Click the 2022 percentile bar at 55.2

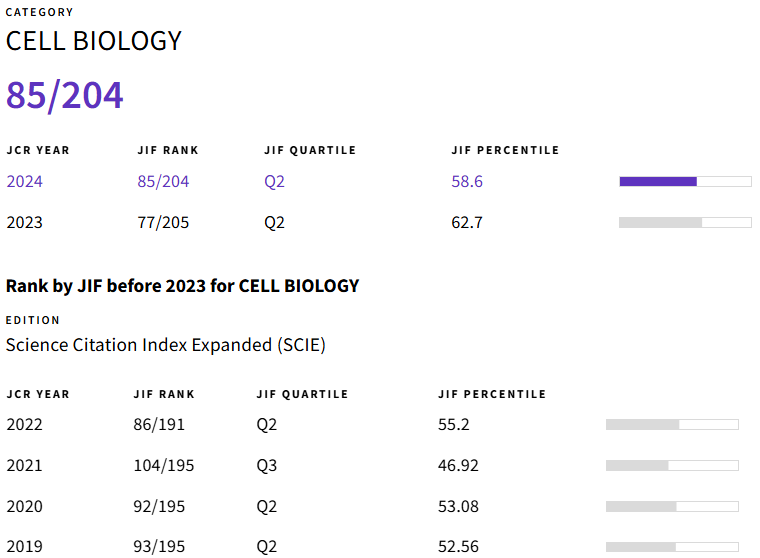[672, 424]
